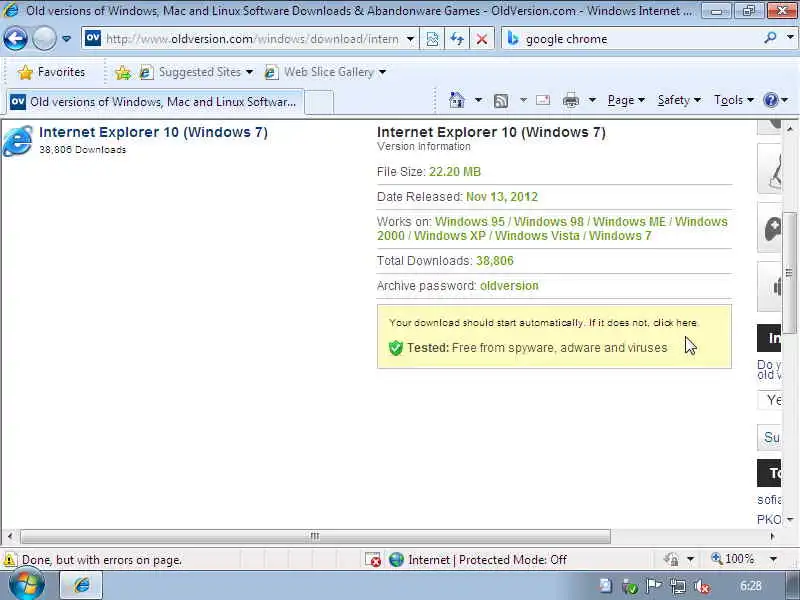The width and height of the screenshot is (800, 600).
Task: Click the Internet Explorer 10 (Windows 7) heading link
Action: [x=153, y=132]
